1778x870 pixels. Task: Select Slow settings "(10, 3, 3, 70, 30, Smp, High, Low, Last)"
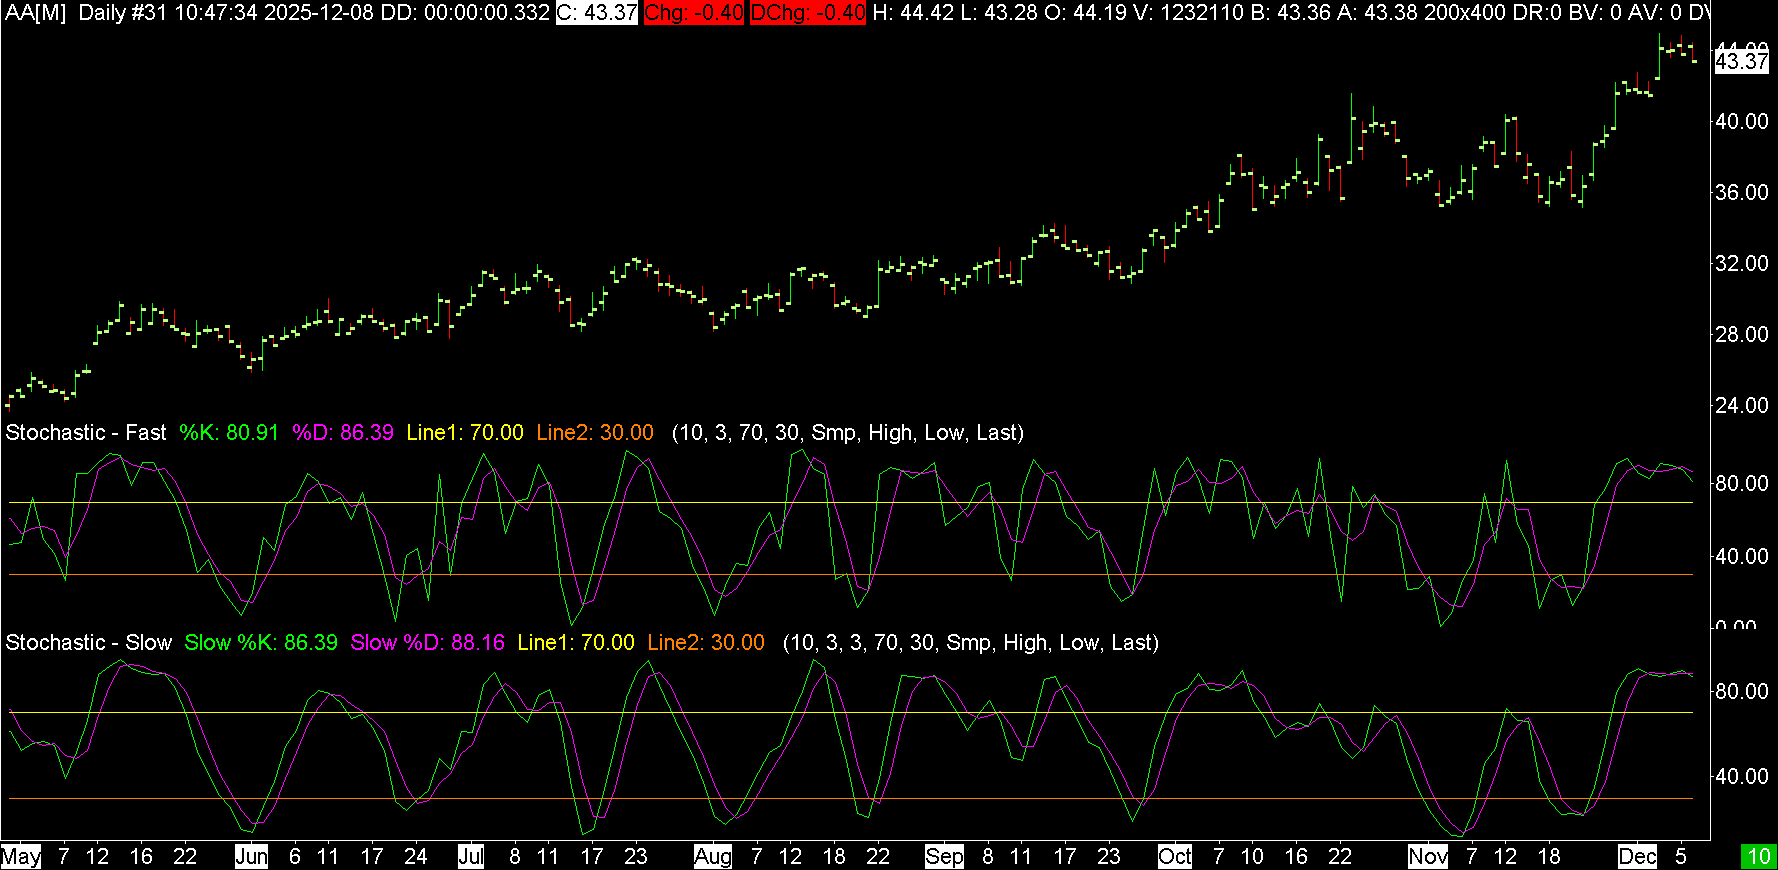coord(971,643)
